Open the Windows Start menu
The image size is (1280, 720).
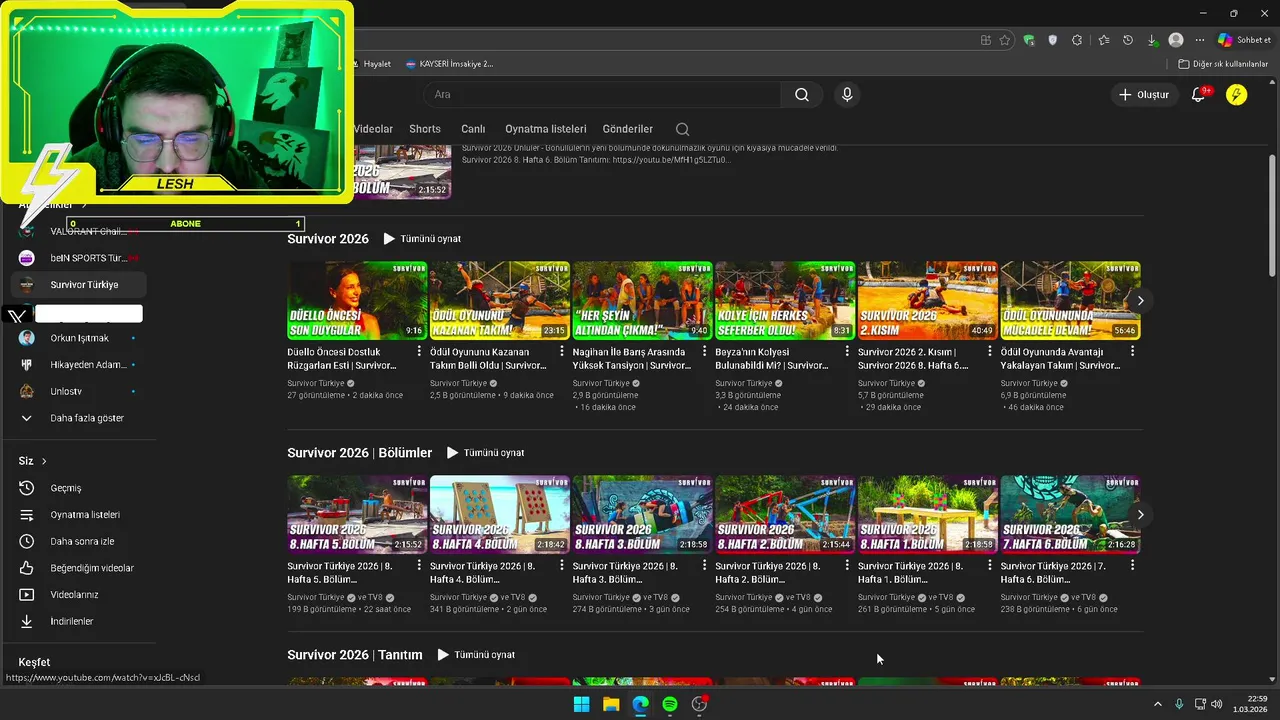click(581, 704)
